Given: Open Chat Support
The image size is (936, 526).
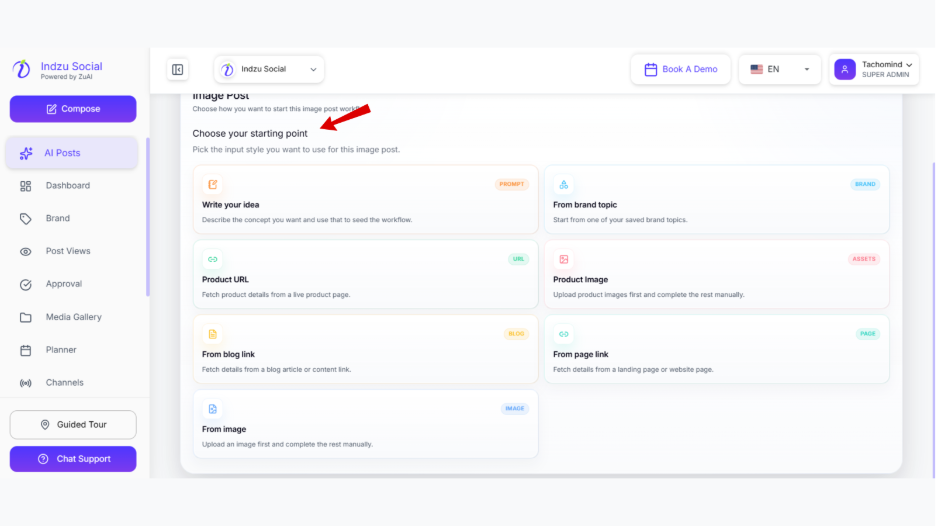Looking at the screenshot, I should coord(73,459).
